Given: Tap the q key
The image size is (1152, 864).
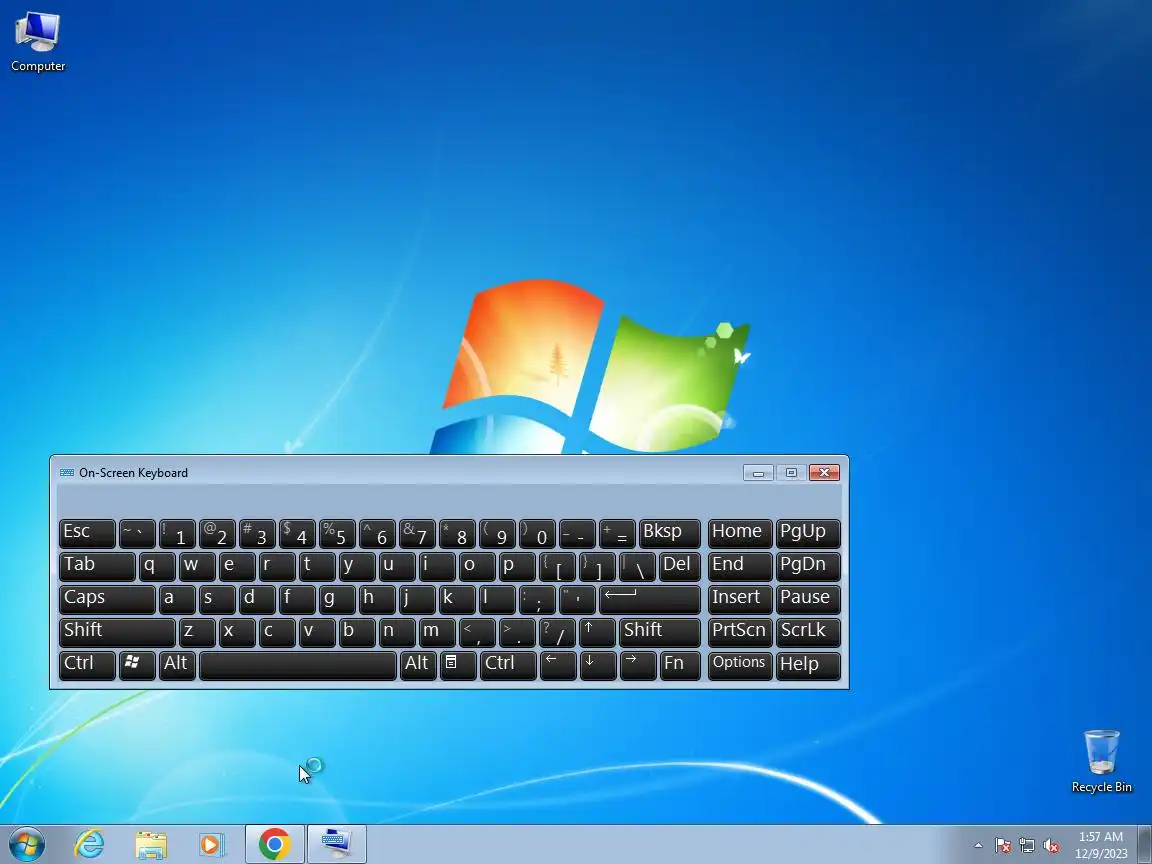Looking at the screenshot, I should coord(156,566).
